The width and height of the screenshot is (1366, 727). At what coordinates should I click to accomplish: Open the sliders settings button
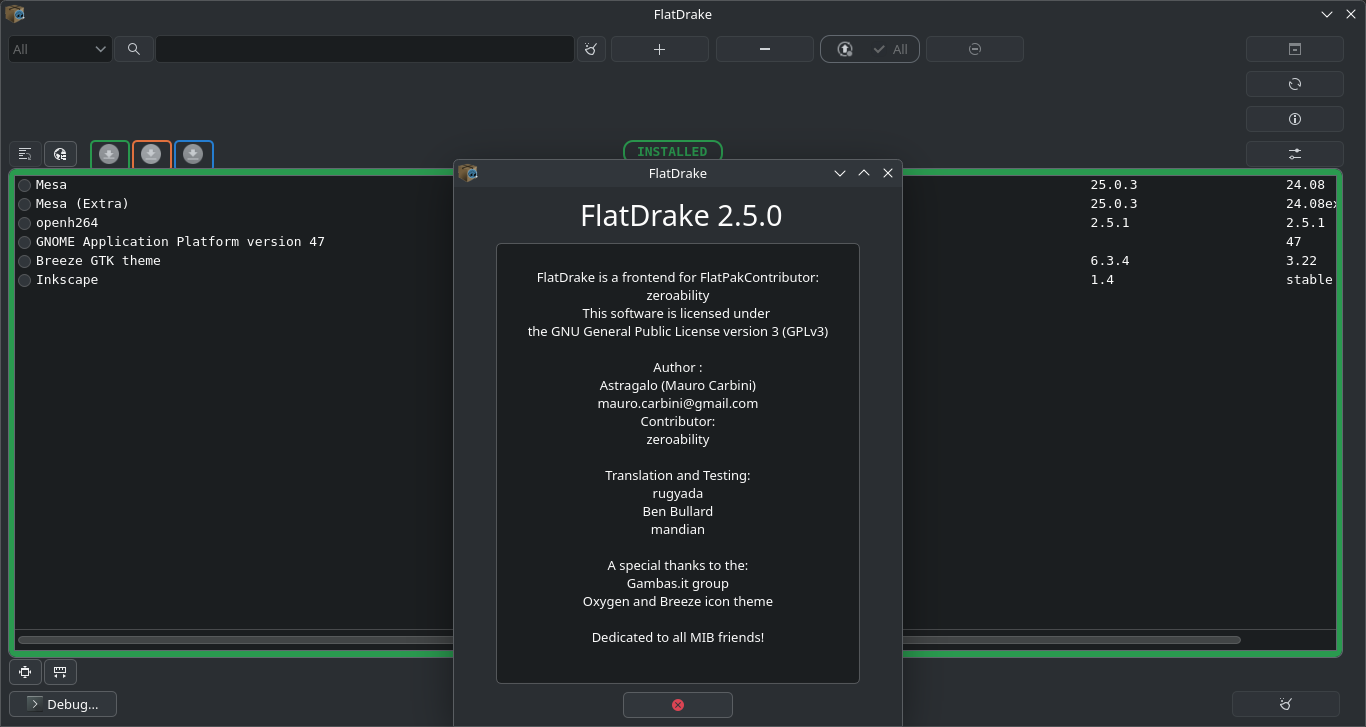1294,154
